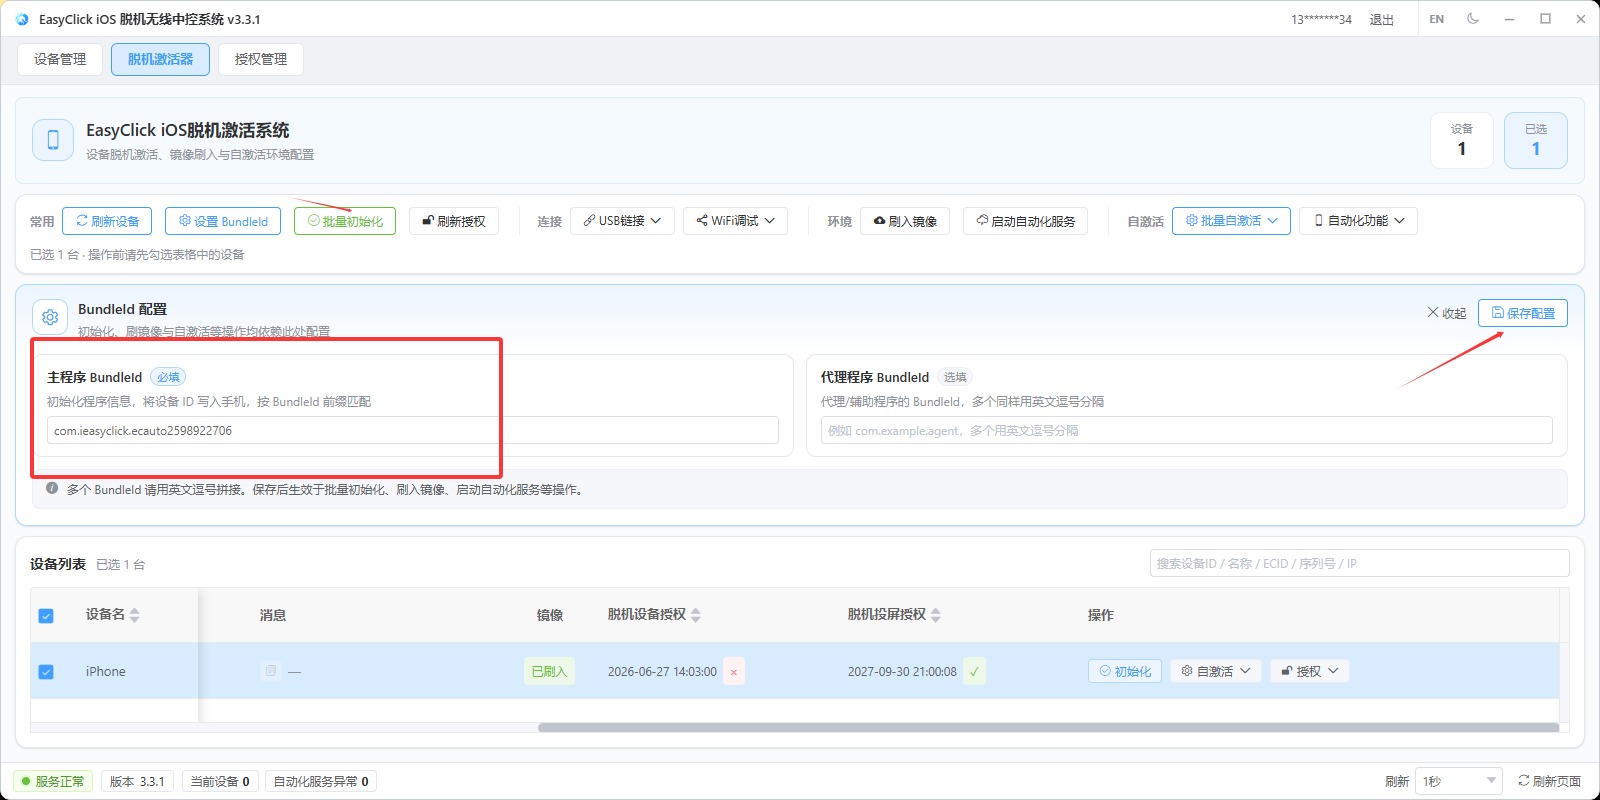Click the phone icon beside EasyClick title
1600x800 pixels.
(53, 140)
